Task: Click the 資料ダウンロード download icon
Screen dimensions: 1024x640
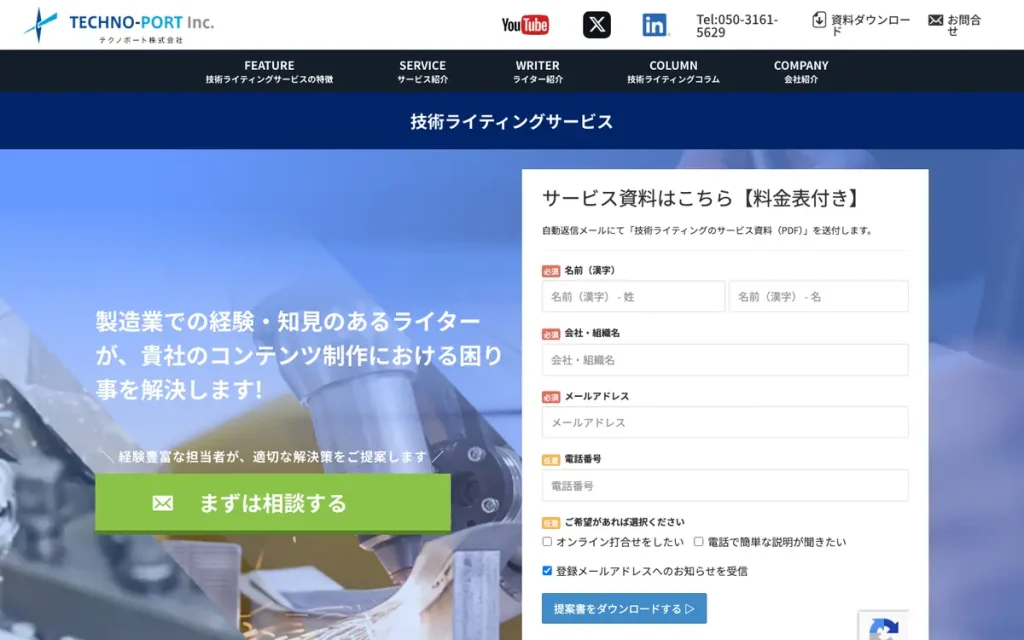Action: [x=819, y=20]
